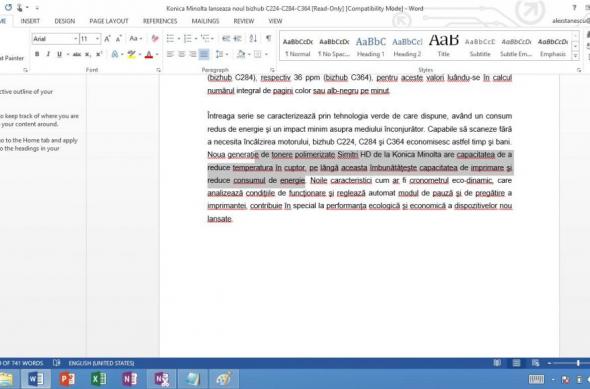Switch to the REVIEW tab
The width and height of the screenshot is (590, 389).
244,21
